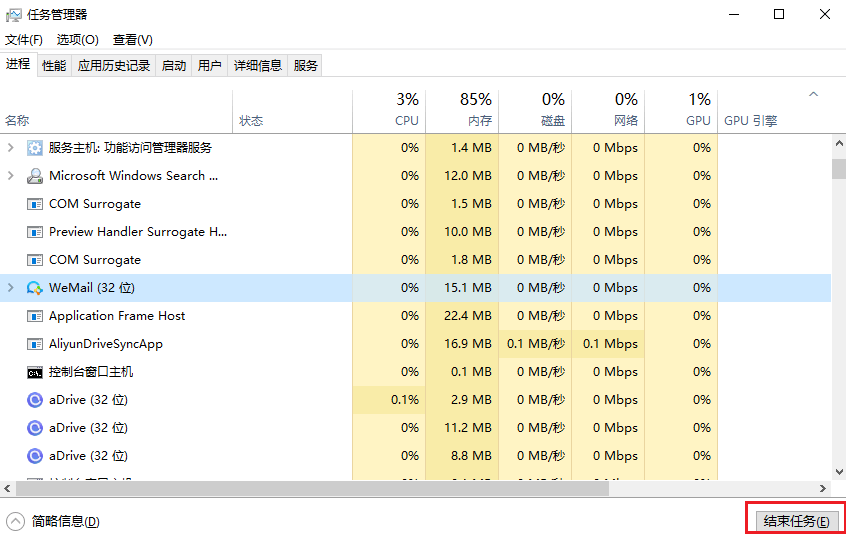Sort by the 磁盘 column header
This screenshot has width=846, height=539.
535,112
